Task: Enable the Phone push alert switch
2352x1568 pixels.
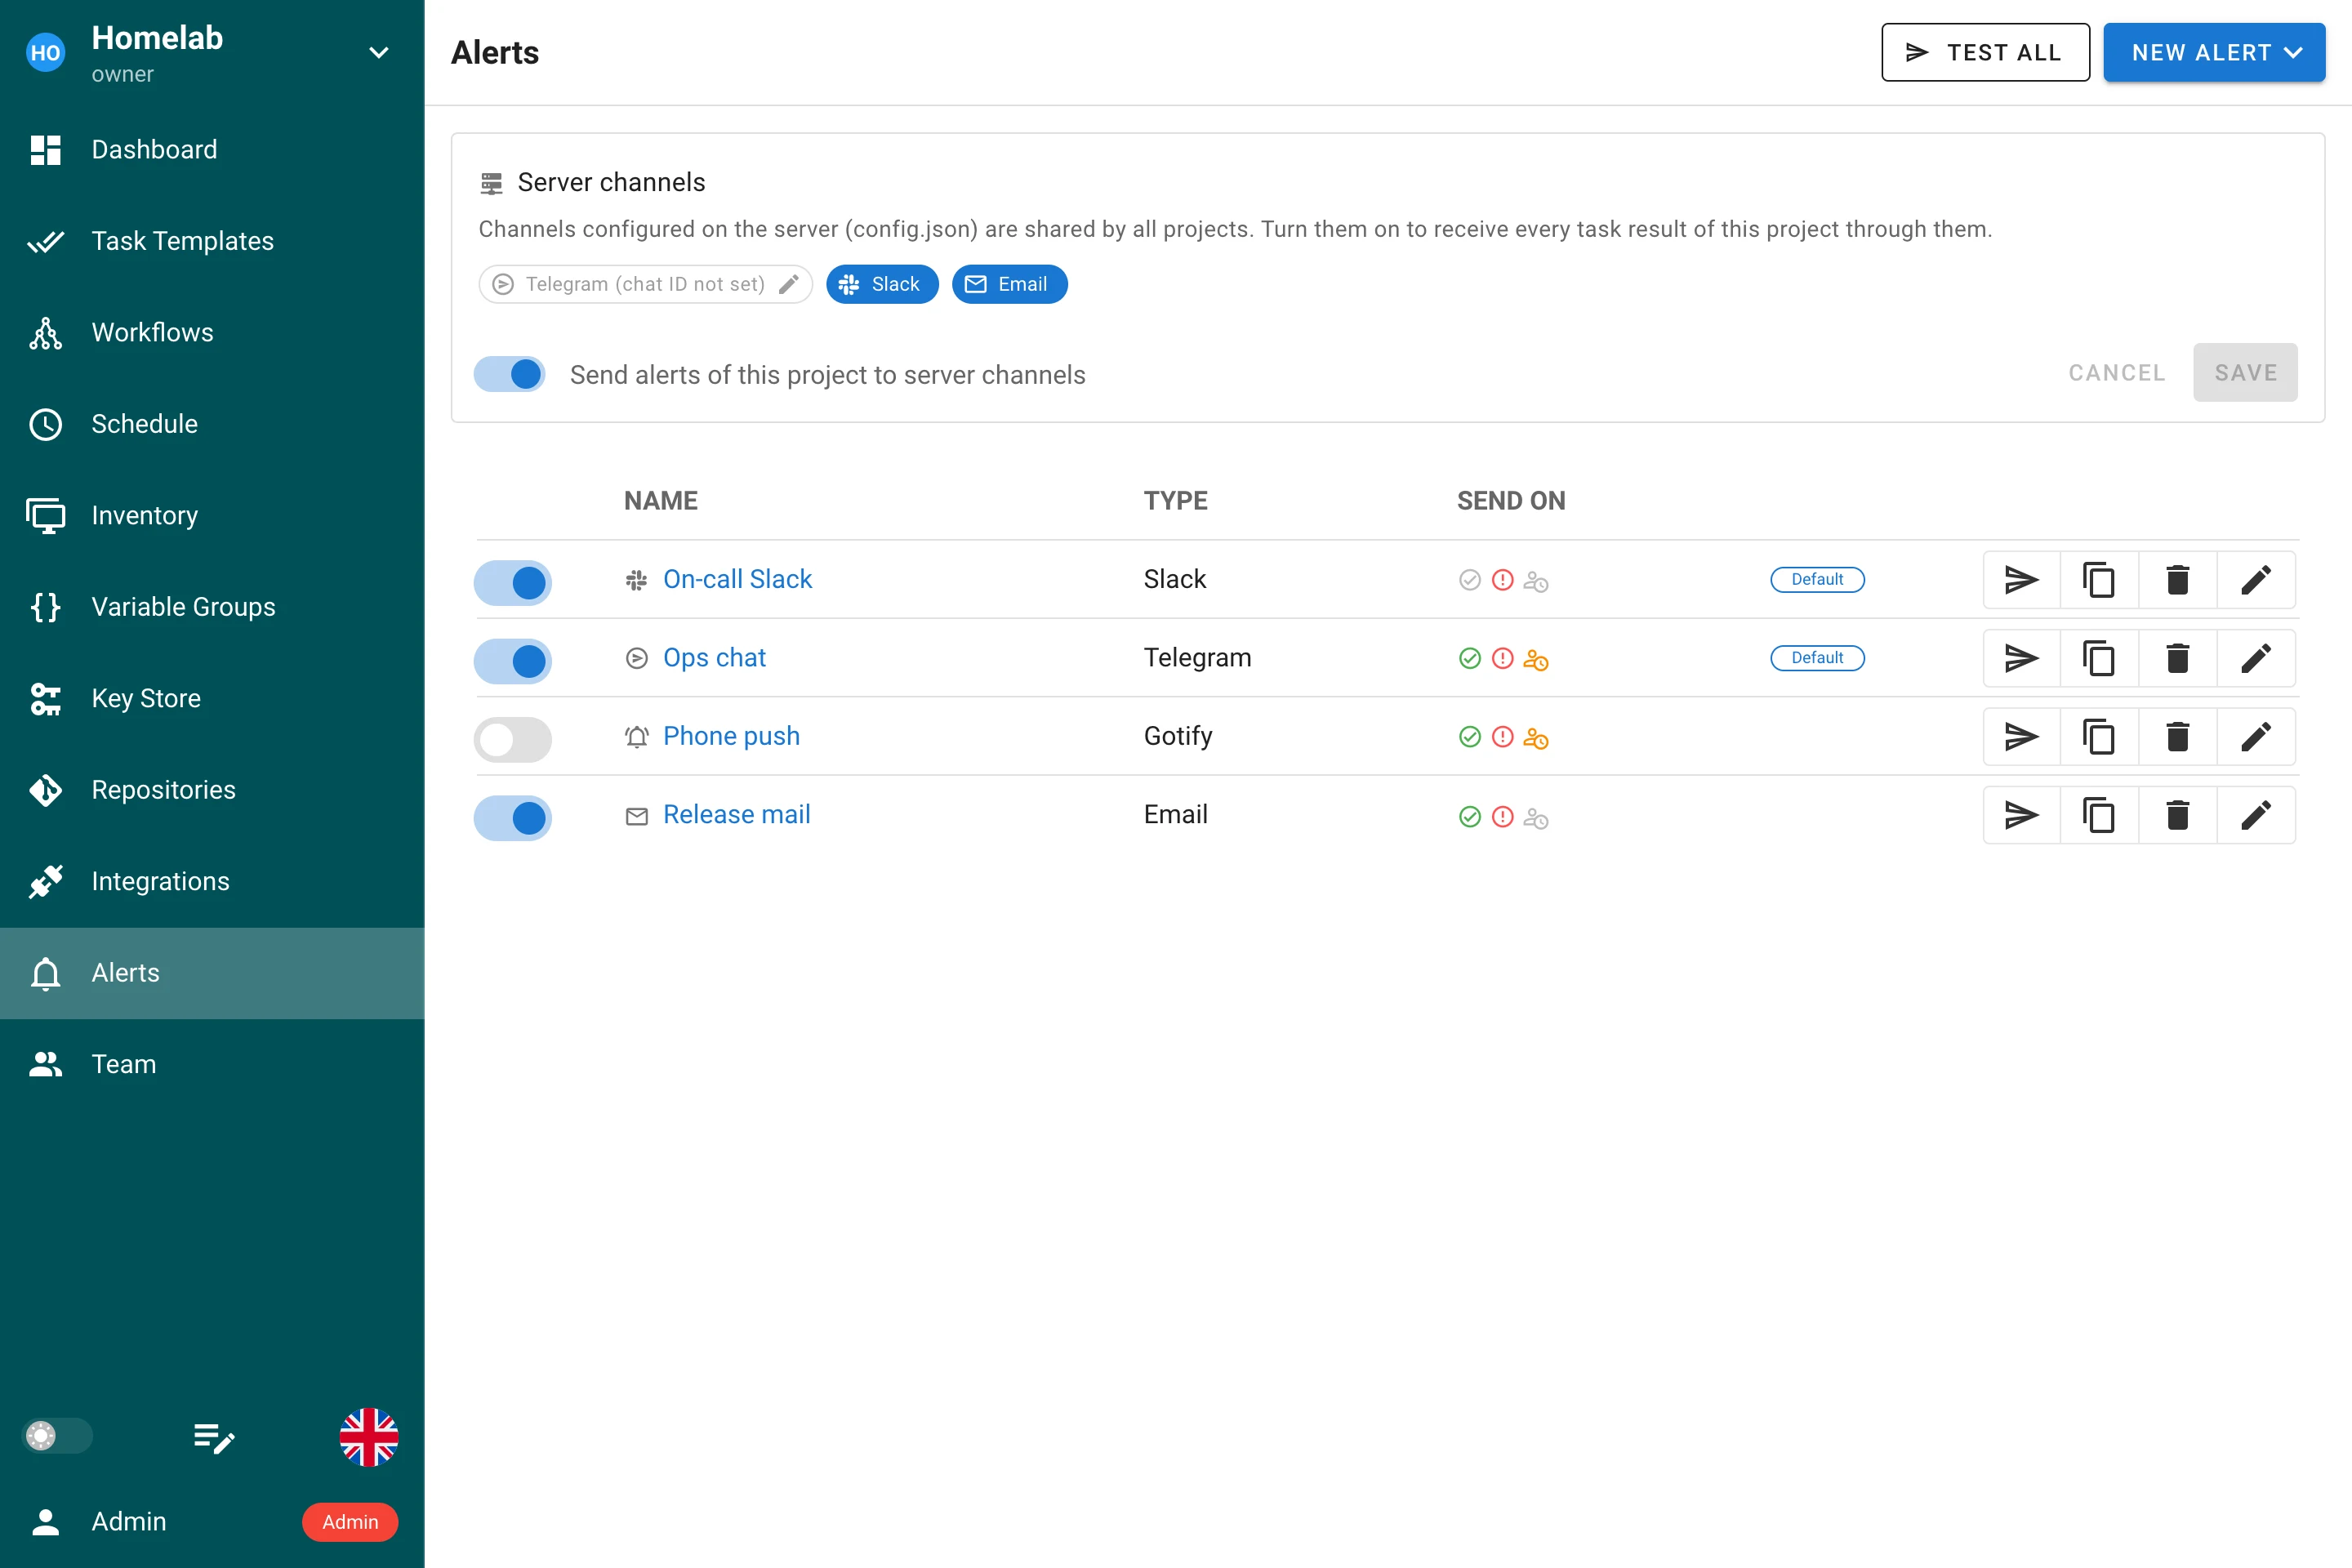Action: click(x=513, y=739)
